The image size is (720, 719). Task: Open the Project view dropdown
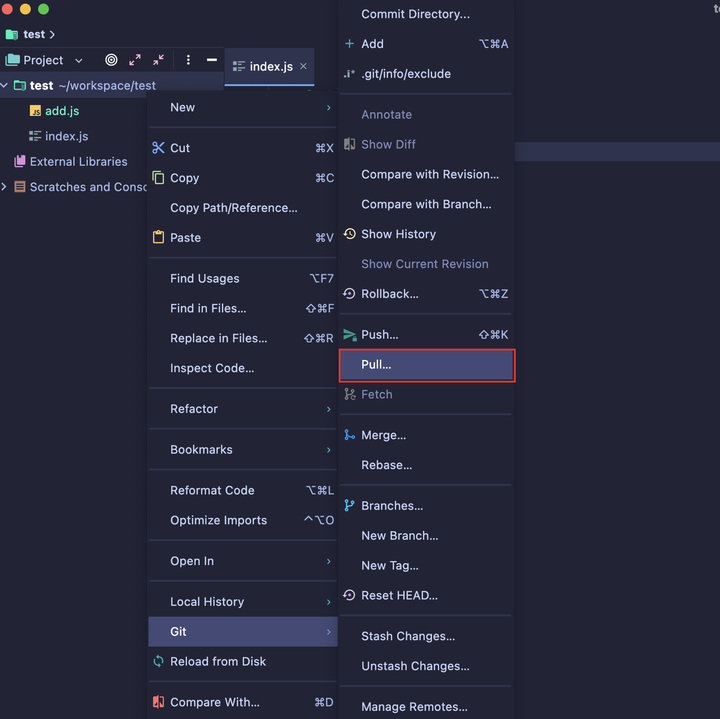(x=79, y=60)
